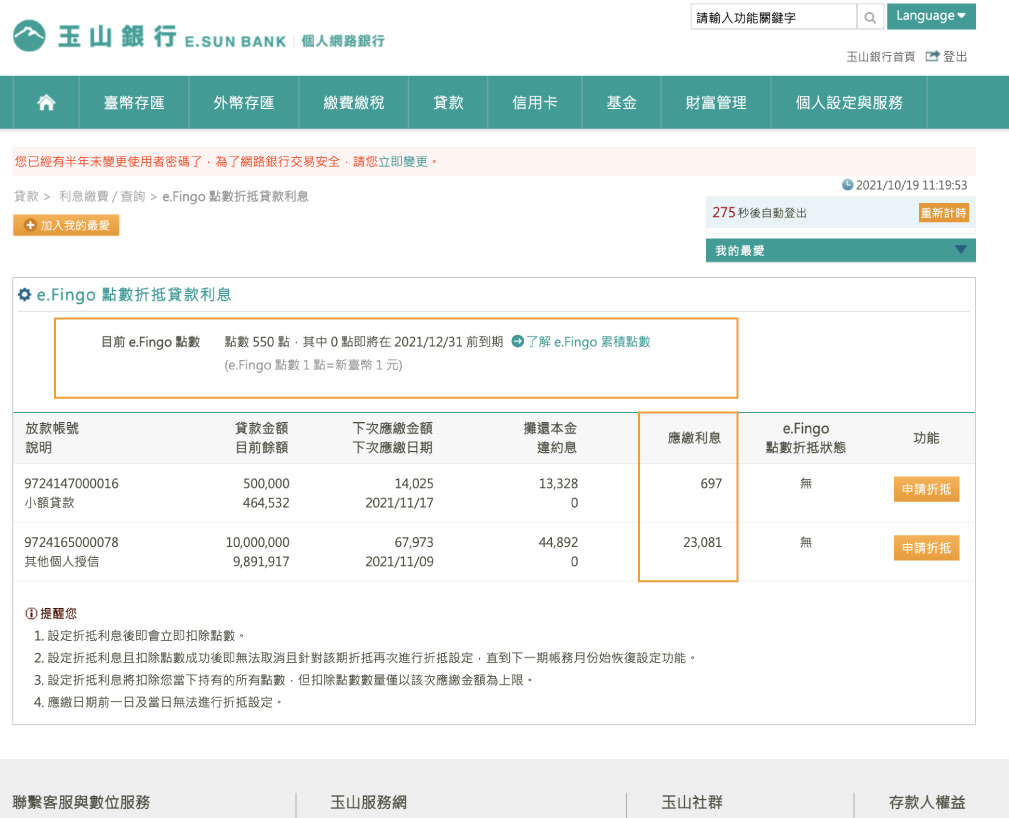Click the gear icon beside e.Fingo title

(24, 295)
